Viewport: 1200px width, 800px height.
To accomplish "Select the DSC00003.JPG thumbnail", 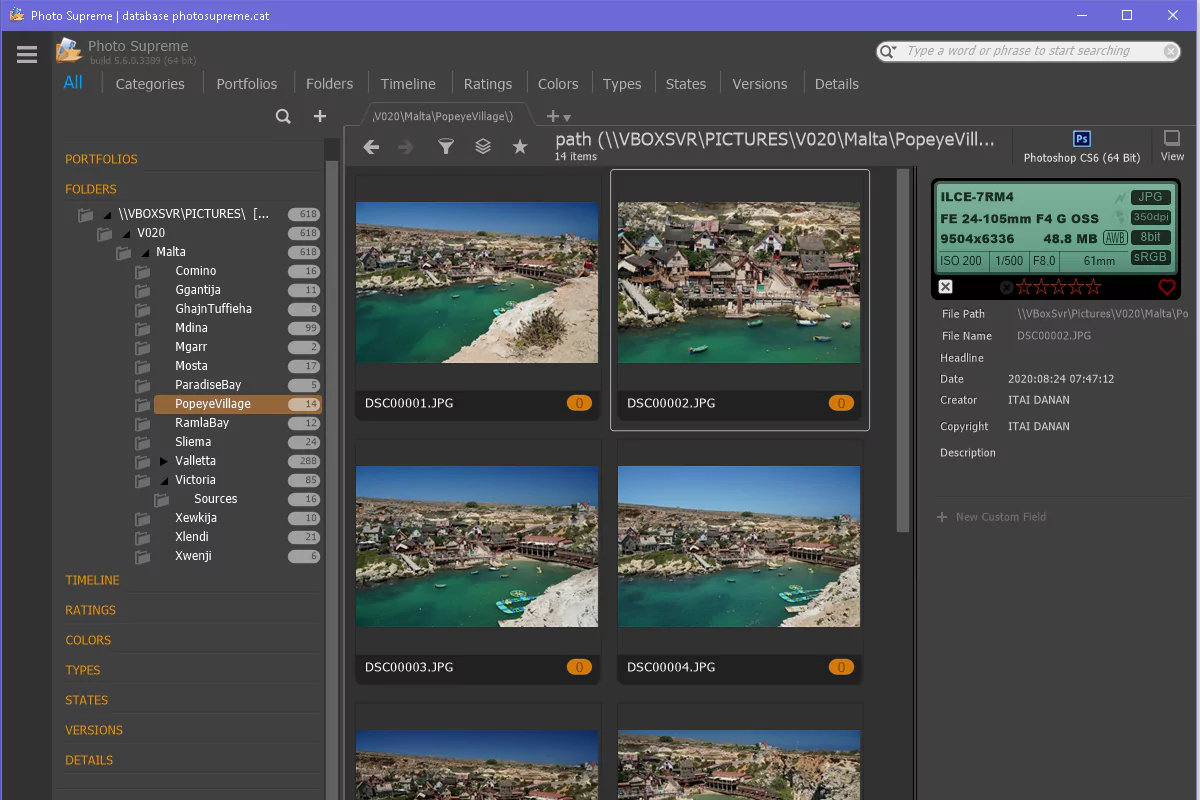I will click(x=478, y=547).
